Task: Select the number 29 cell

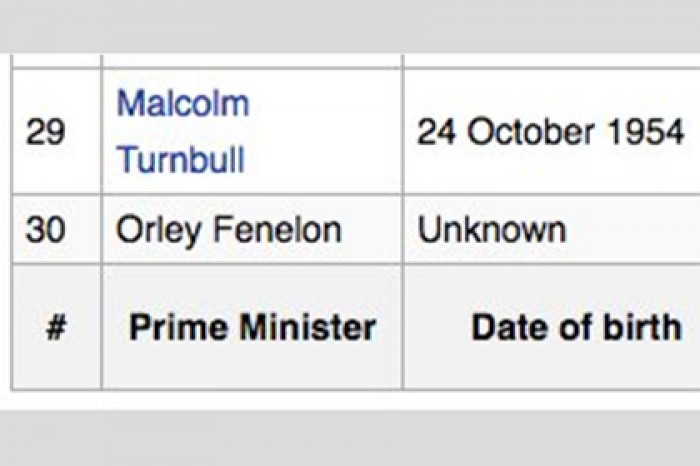Action: click(57, 131)
